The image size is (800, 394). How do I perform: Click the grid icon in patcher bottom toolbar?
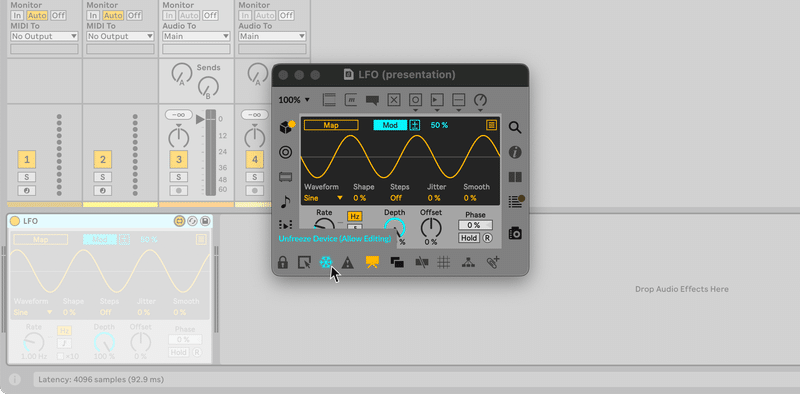click(444, 262)
